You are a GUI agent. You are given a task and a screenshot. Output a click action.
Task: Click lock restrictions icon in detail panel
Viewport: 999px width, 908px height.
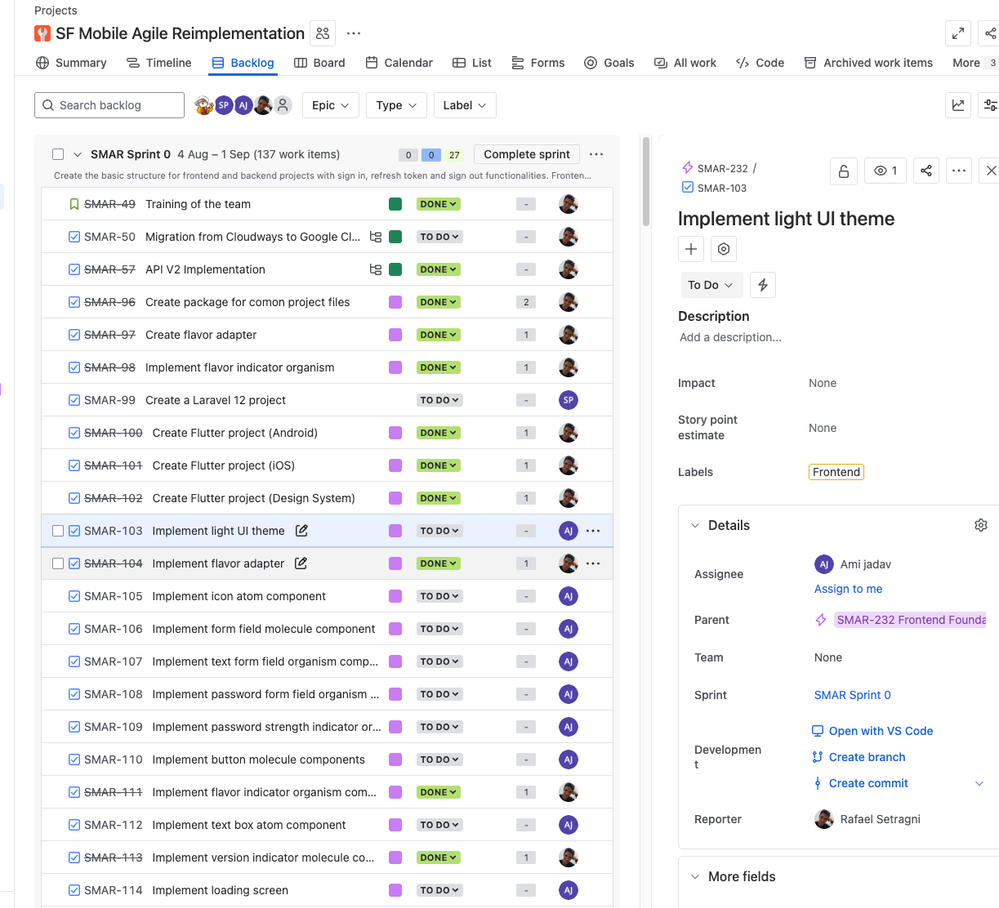[844, 171]
